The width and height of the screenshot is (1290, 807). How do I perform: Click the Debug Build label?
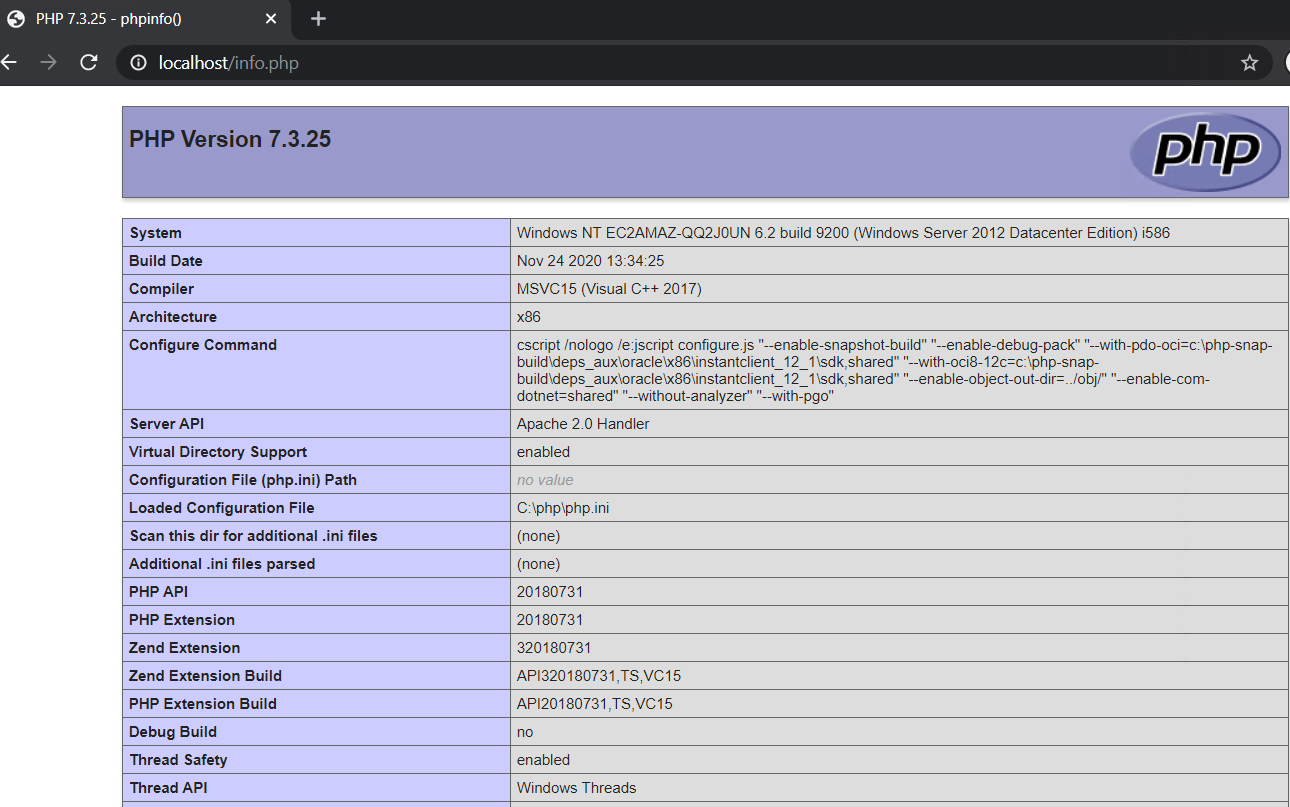tap(173, 732)
